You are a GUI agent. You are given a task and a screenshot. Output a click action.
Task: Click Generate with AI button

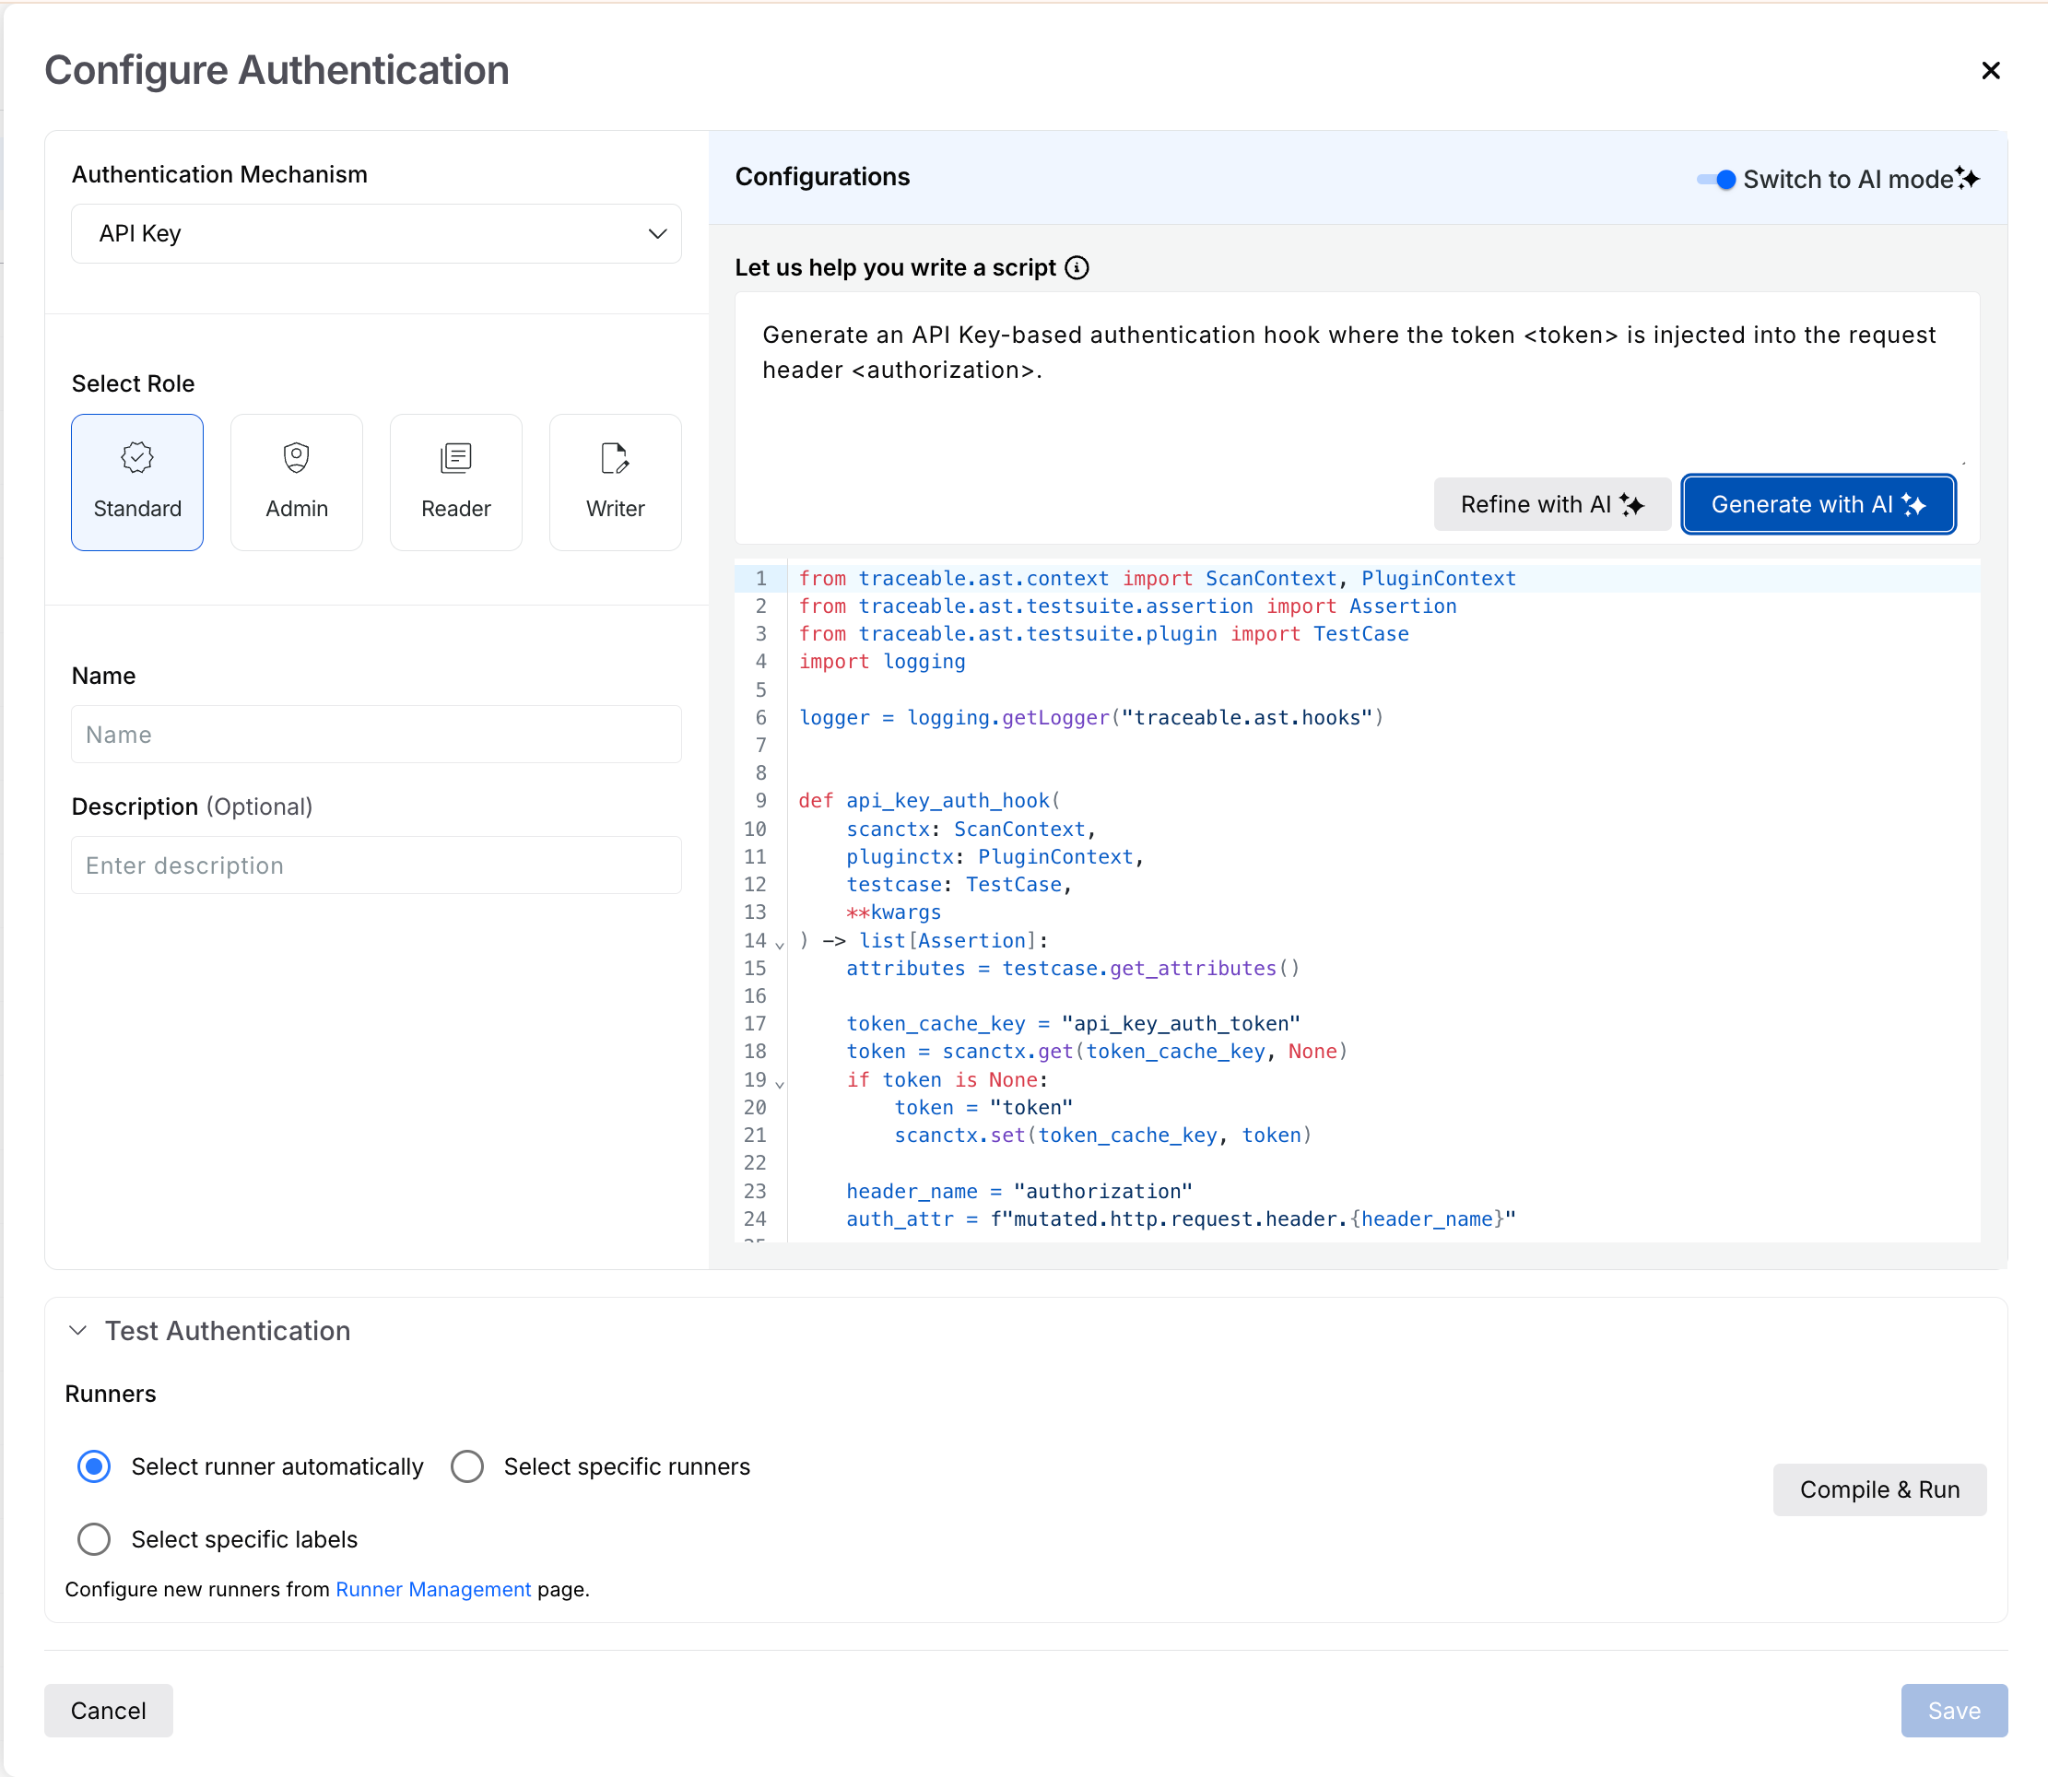coord(1817,505)
